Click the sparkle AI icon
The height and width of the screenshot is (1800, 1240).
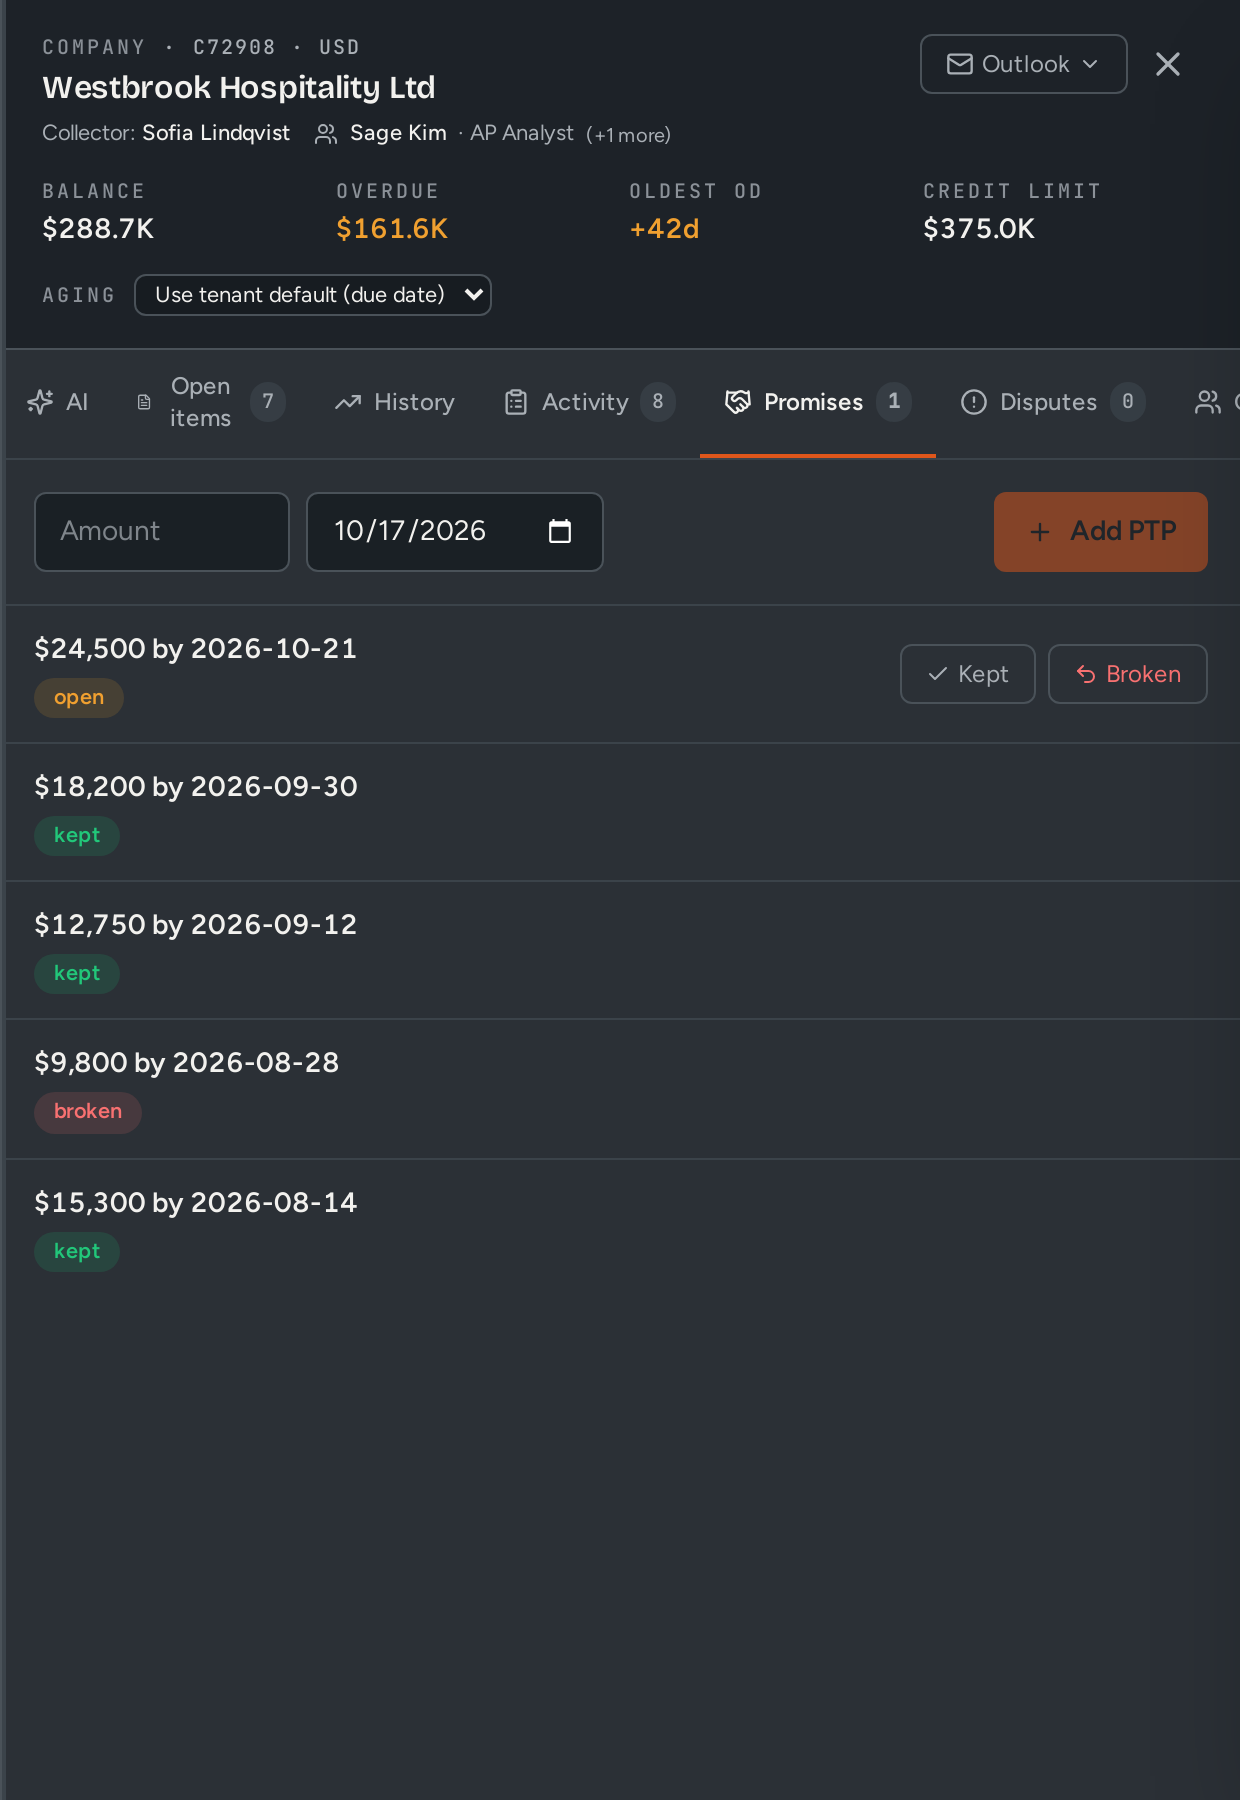40,402
